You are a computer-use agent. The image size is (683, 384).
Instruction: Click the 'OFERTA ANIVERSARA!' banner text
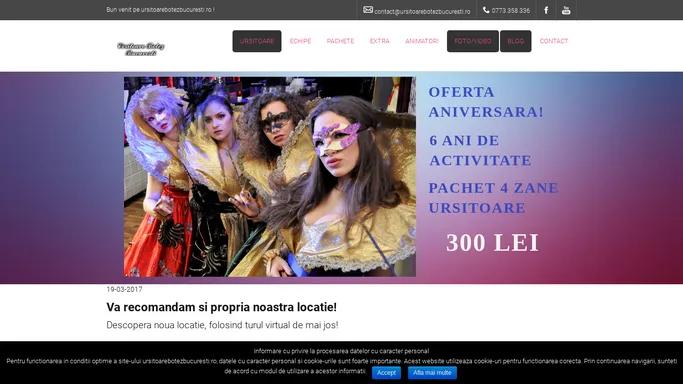486,102
